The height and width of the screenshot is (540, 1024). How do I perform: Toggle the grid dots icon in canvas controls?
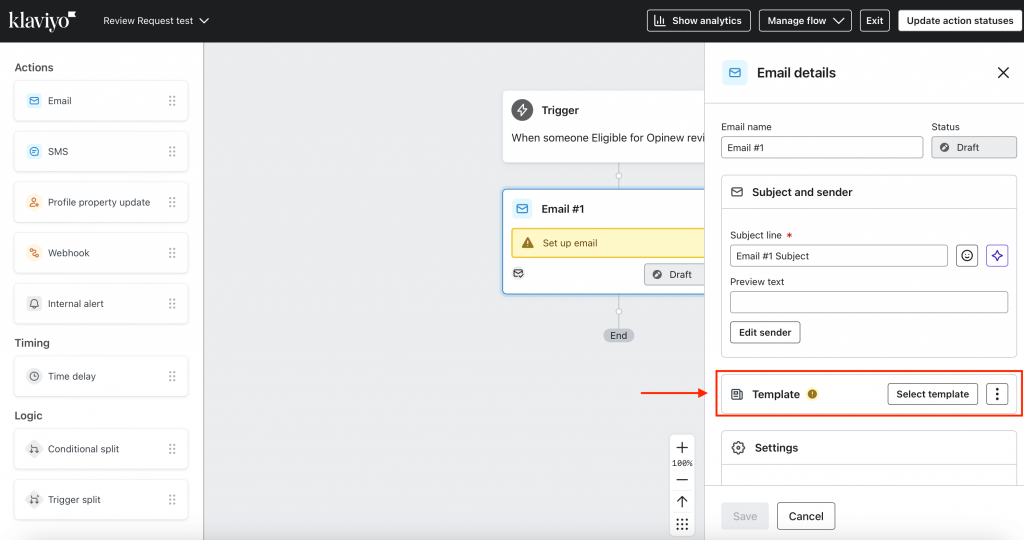point(682,524)
